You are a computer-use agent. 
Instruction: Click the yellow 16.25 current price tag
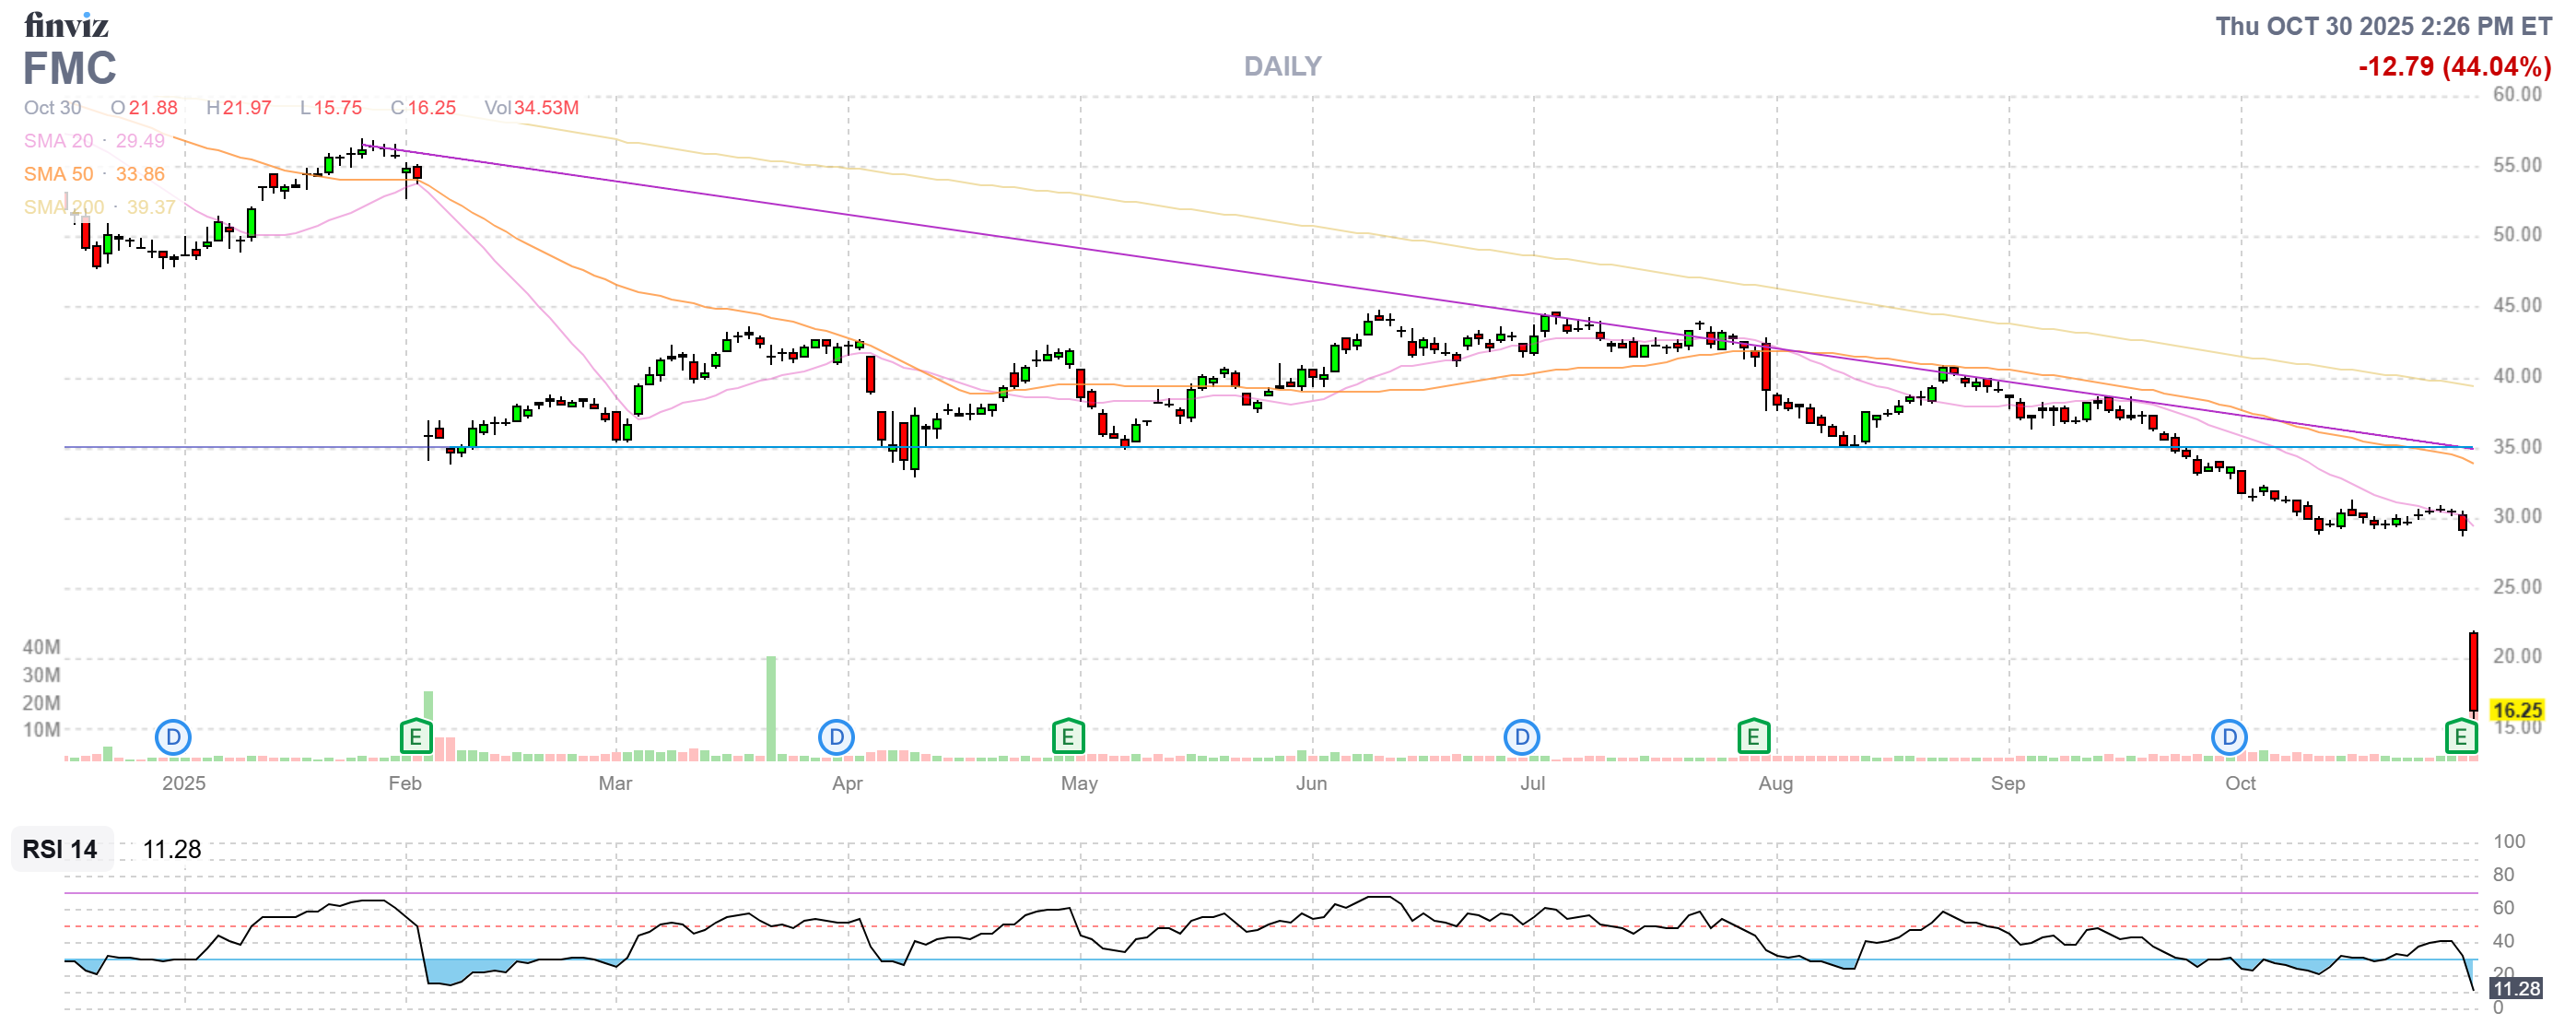point(2516,710)
